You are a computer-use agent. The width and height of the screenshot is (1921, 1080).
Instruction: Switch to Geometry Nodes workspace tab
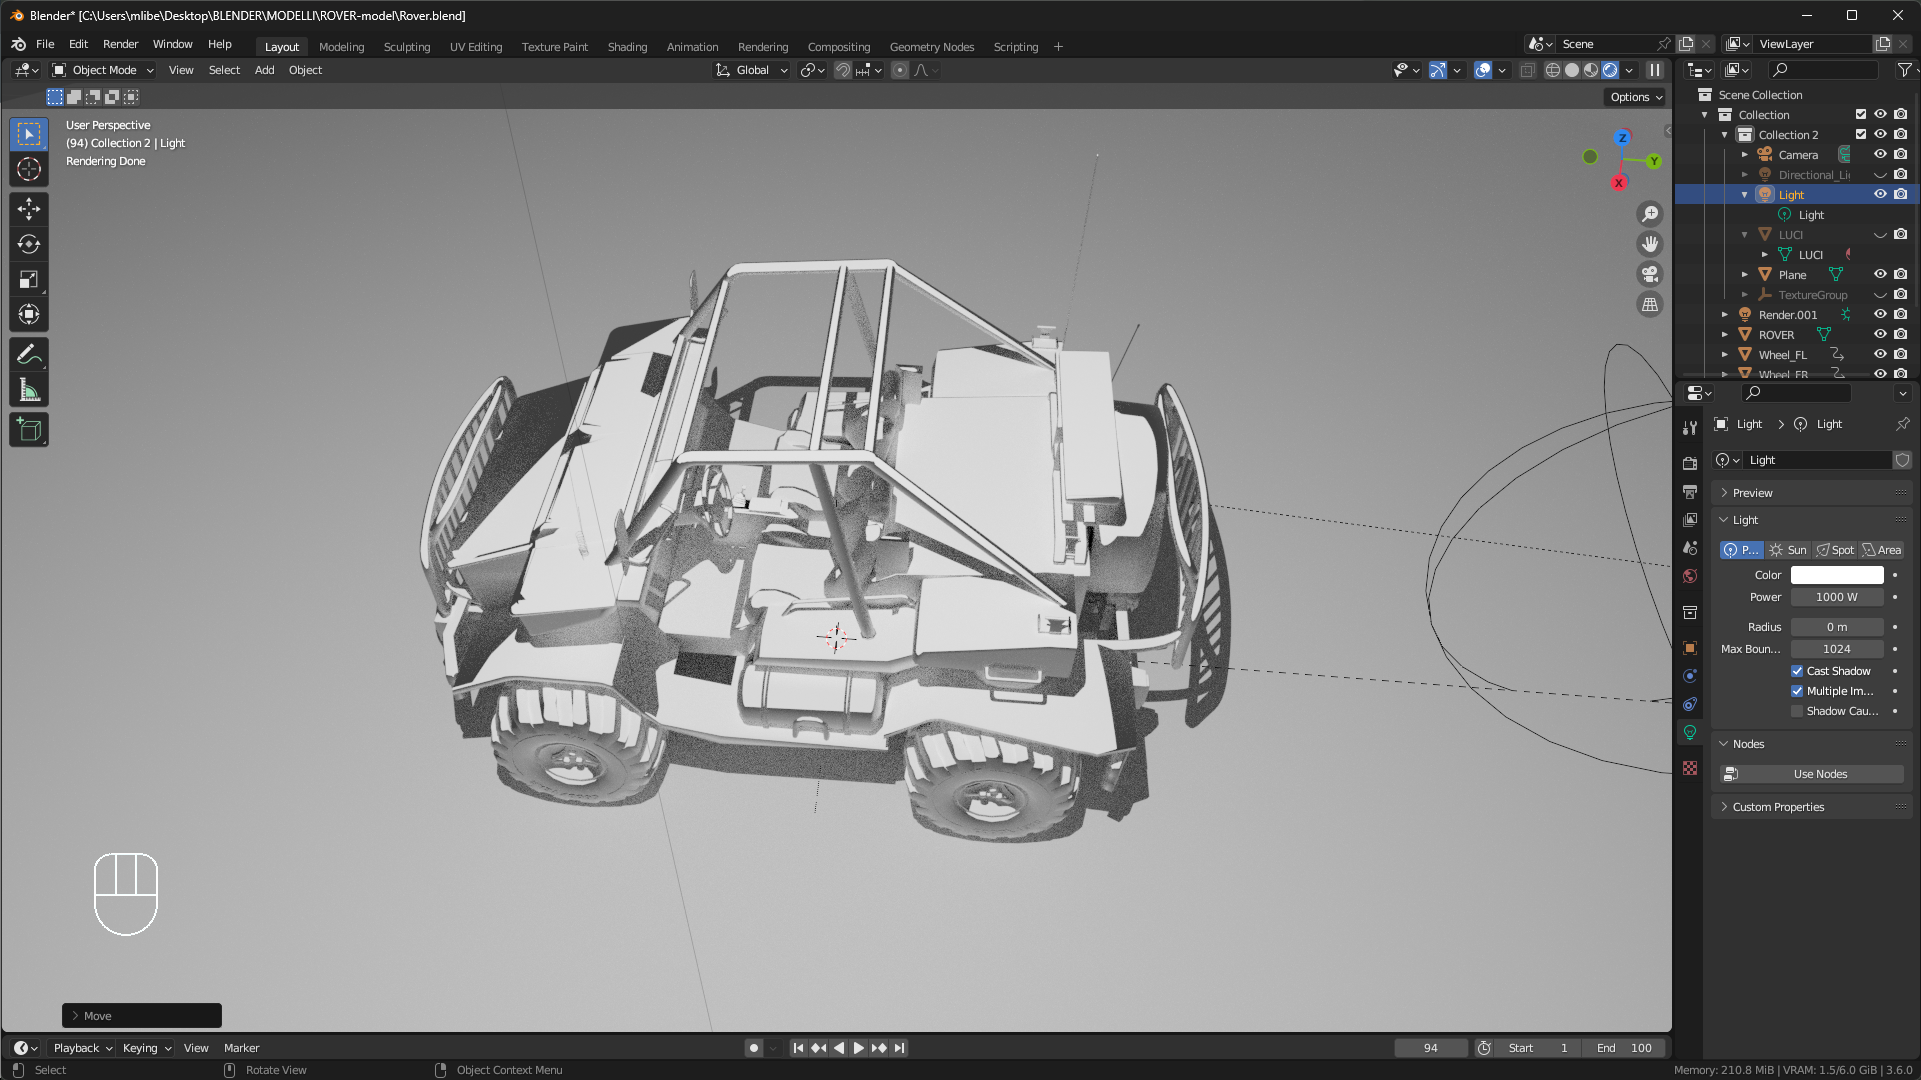click(x=932, y=47)
